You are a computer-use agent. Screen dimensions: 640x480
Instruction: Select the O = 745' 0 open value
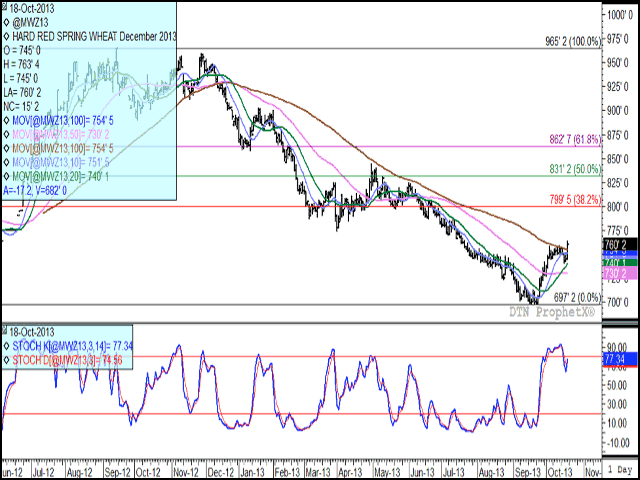(x=22, y=51)
